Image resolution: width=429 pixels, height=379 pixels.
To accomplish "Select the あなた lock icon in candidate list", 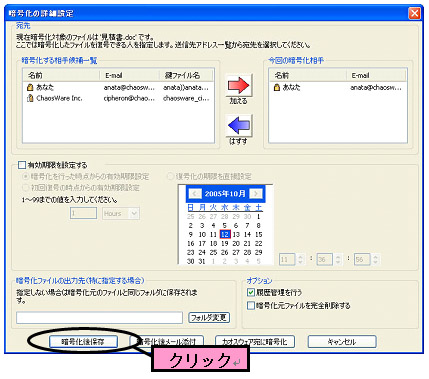I will pyautogui.click(x=30, y=87).
